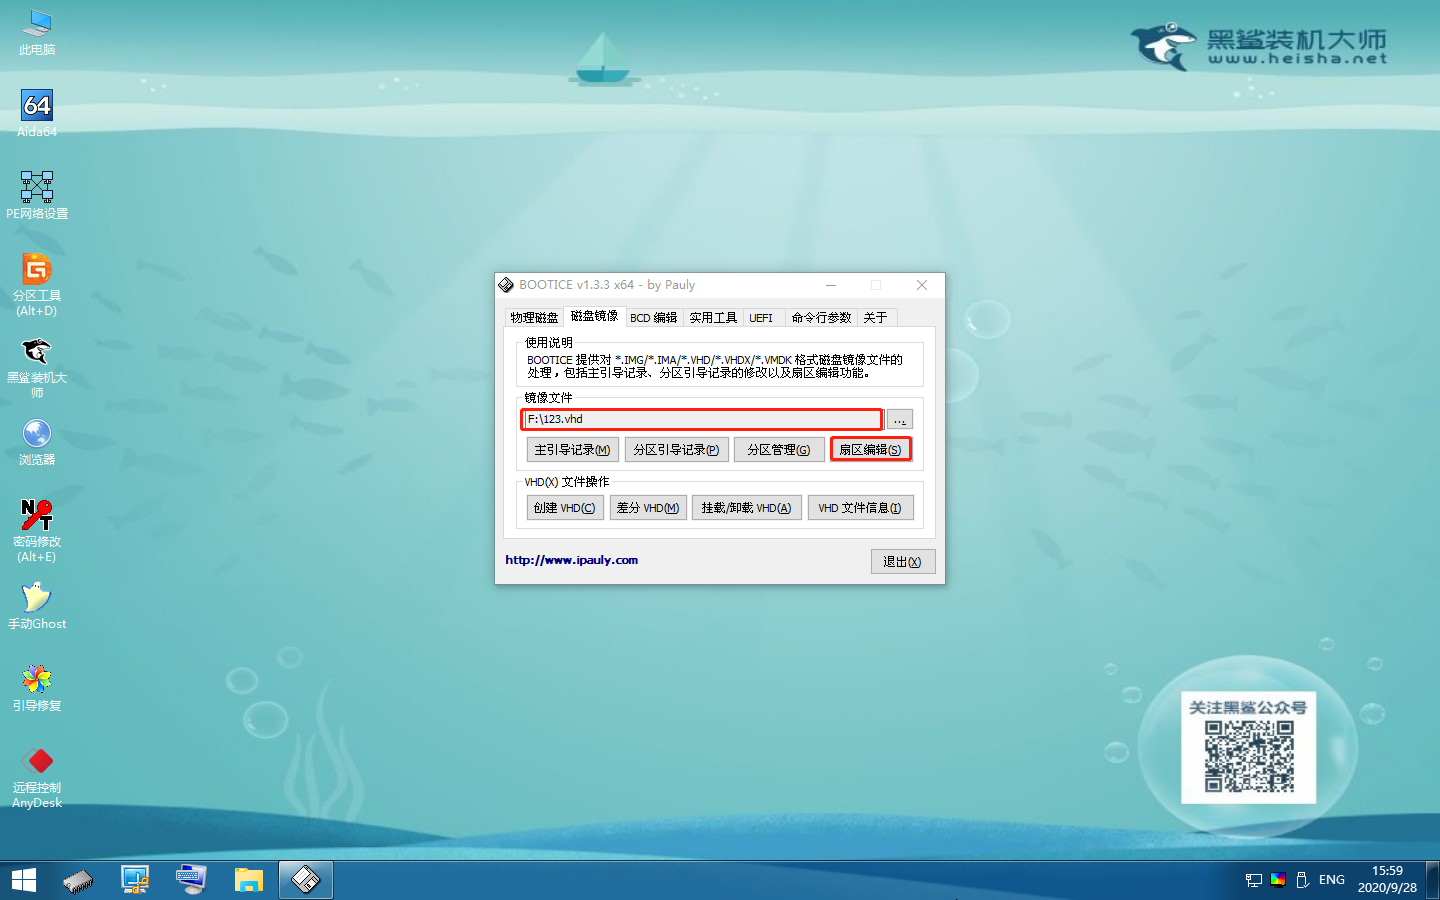Open the BCD 编辑 tab
Screen dimensions: 1440x900
[654, 317]
